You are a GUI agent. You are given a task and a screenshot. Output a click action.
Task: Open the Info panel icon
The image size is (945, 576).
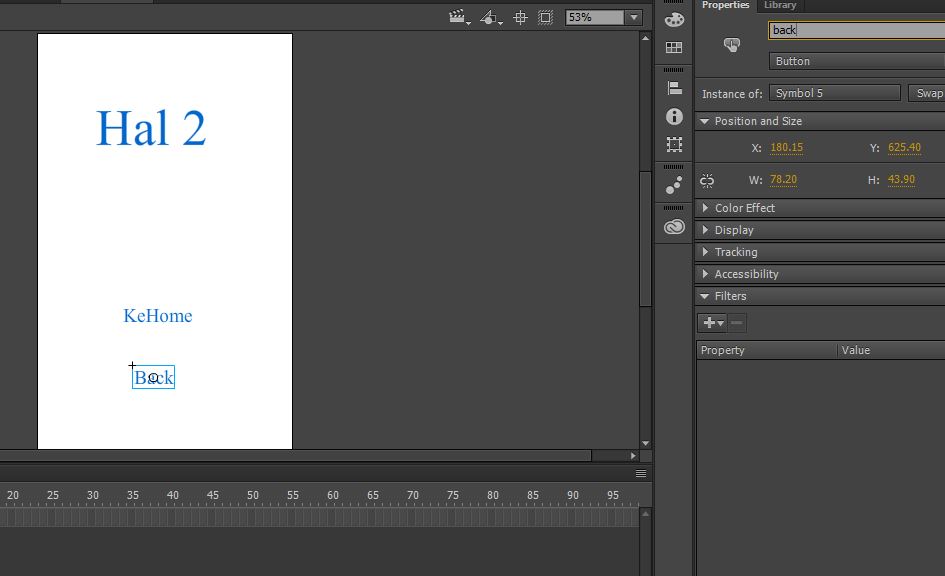[x=674, y=116]
